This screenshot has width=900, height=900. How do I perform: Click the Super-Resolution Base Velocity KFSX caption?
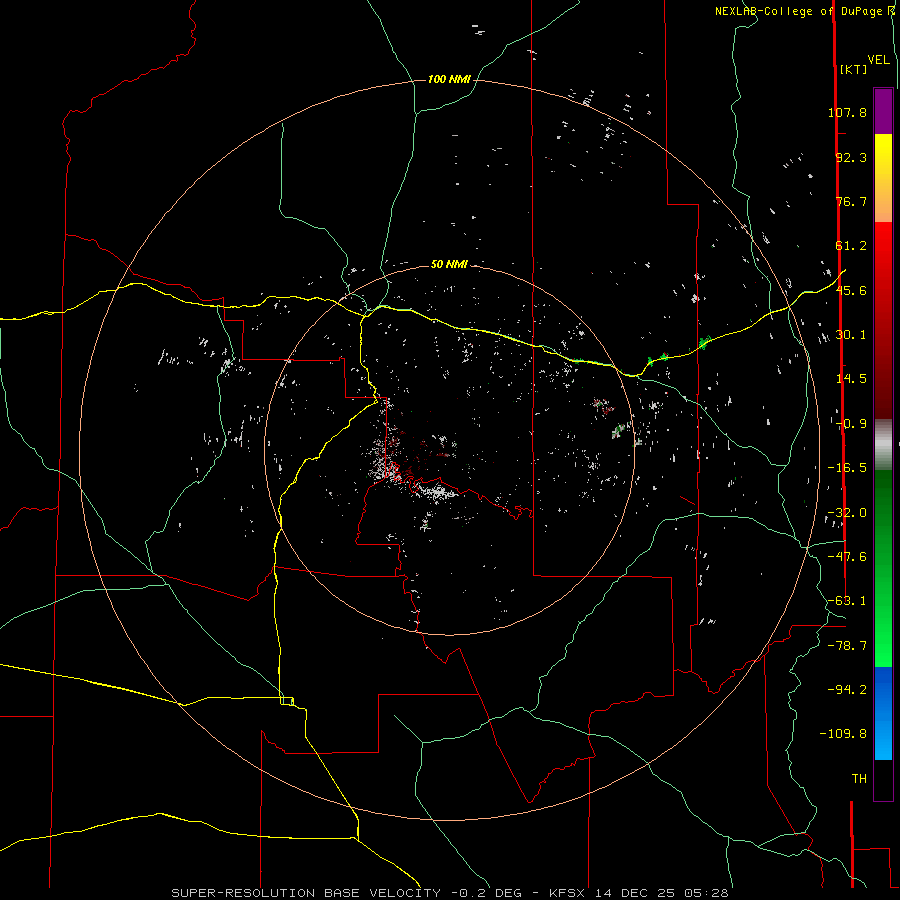(450, 893)
